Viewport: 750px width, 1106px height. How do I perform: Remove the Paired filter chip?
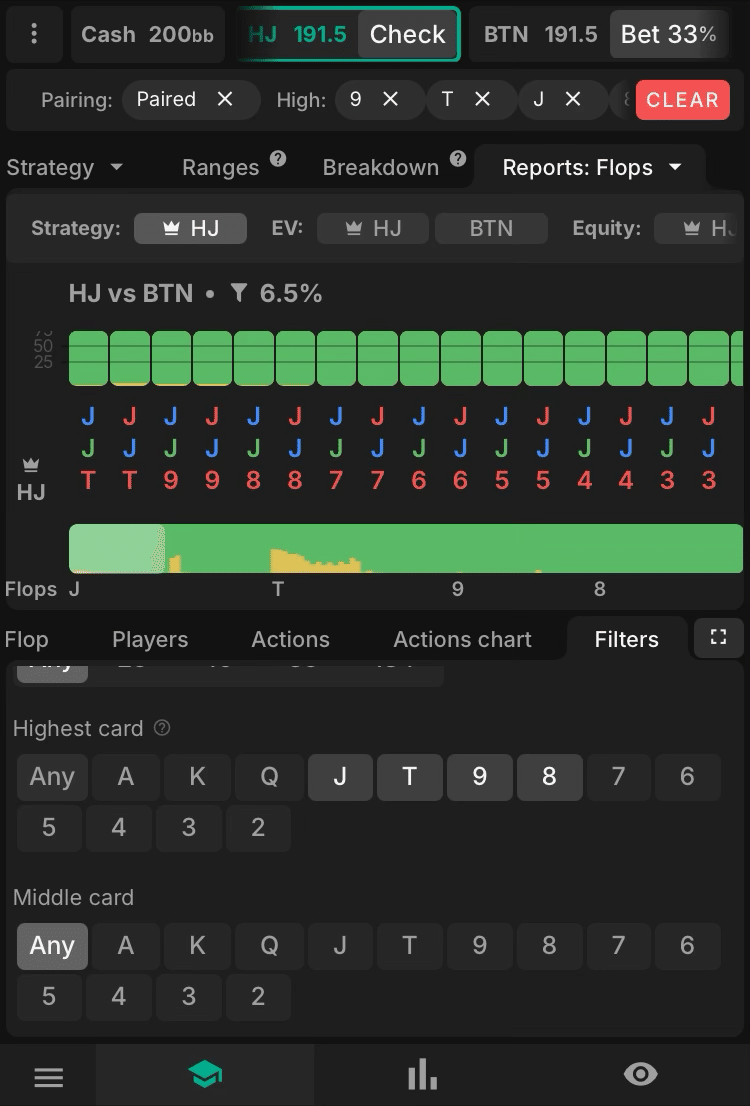[225, 99]
